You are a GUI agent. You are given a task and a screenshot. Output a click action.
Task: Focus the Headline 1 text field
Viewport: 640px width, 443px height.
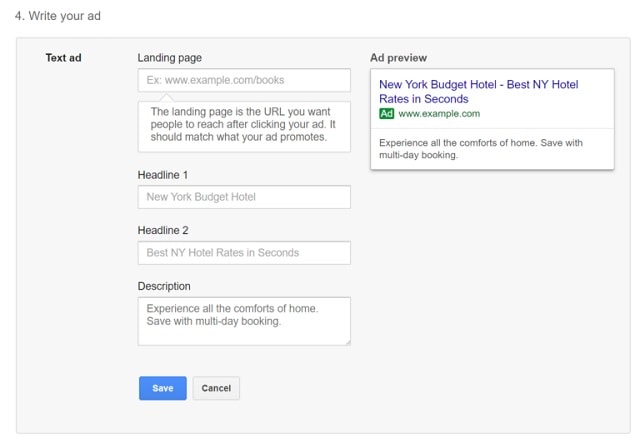(244, 197)
